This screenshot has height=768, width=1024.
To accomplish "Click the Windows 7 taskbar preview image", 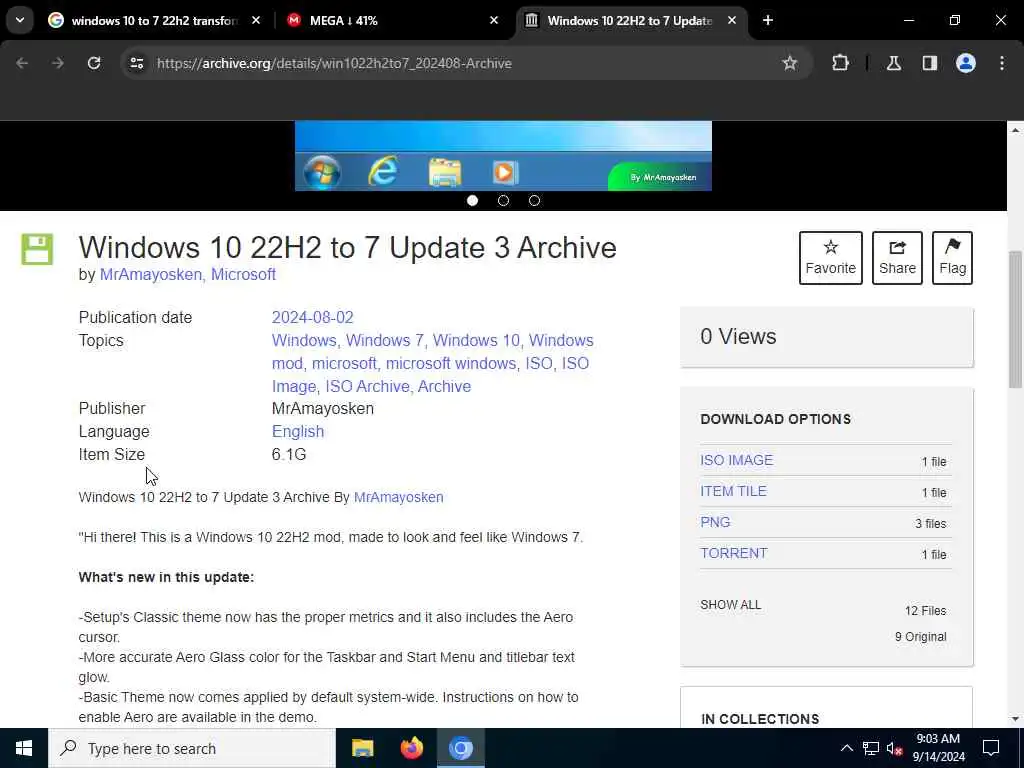I will [503, 156].
